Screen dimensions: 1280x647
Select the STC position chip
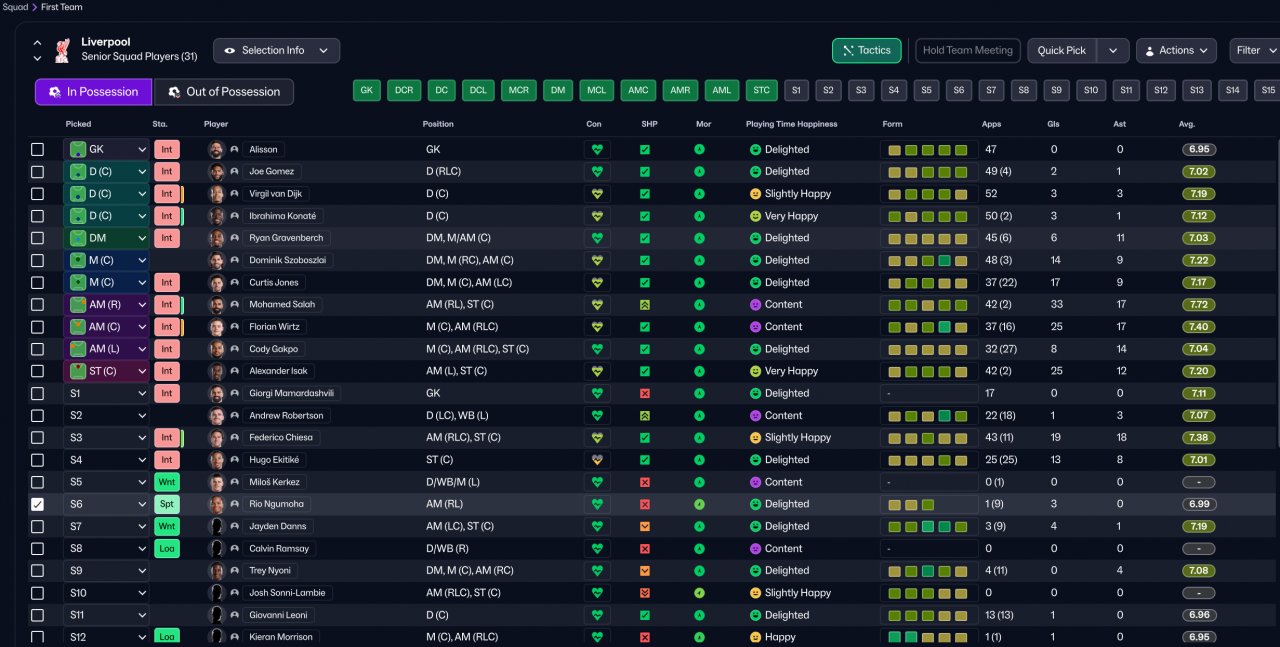762,91
